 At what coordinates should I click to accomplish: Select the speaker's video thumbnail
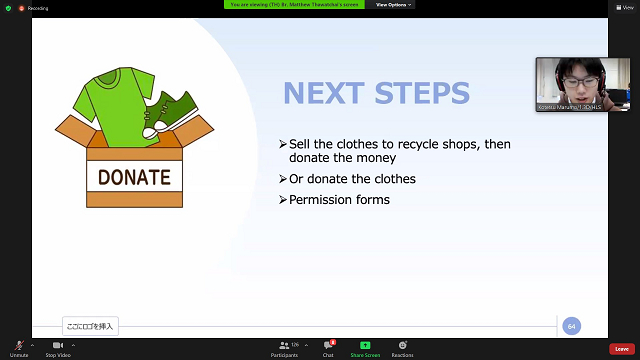pyautogui.click(x=583, y=84)
